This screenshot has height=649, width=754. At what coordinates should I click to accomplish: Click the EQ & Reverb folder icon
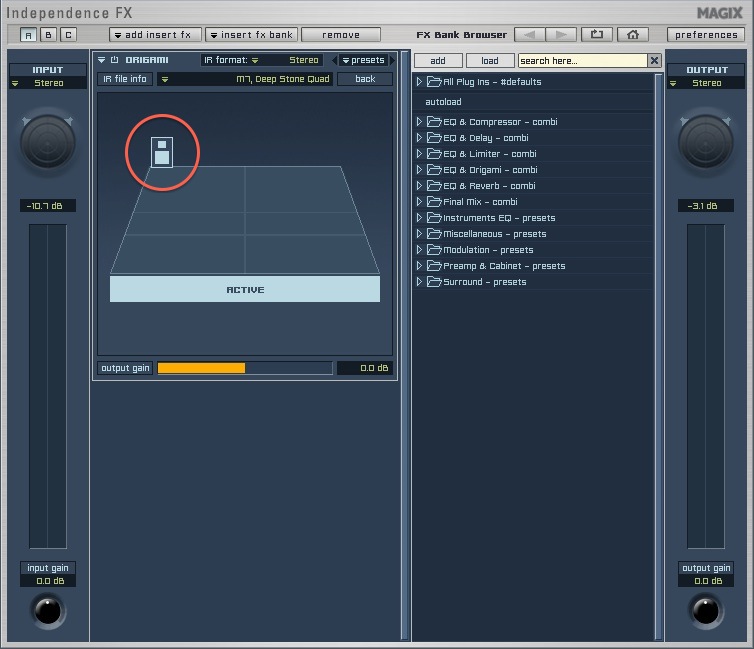click(434, 186)
